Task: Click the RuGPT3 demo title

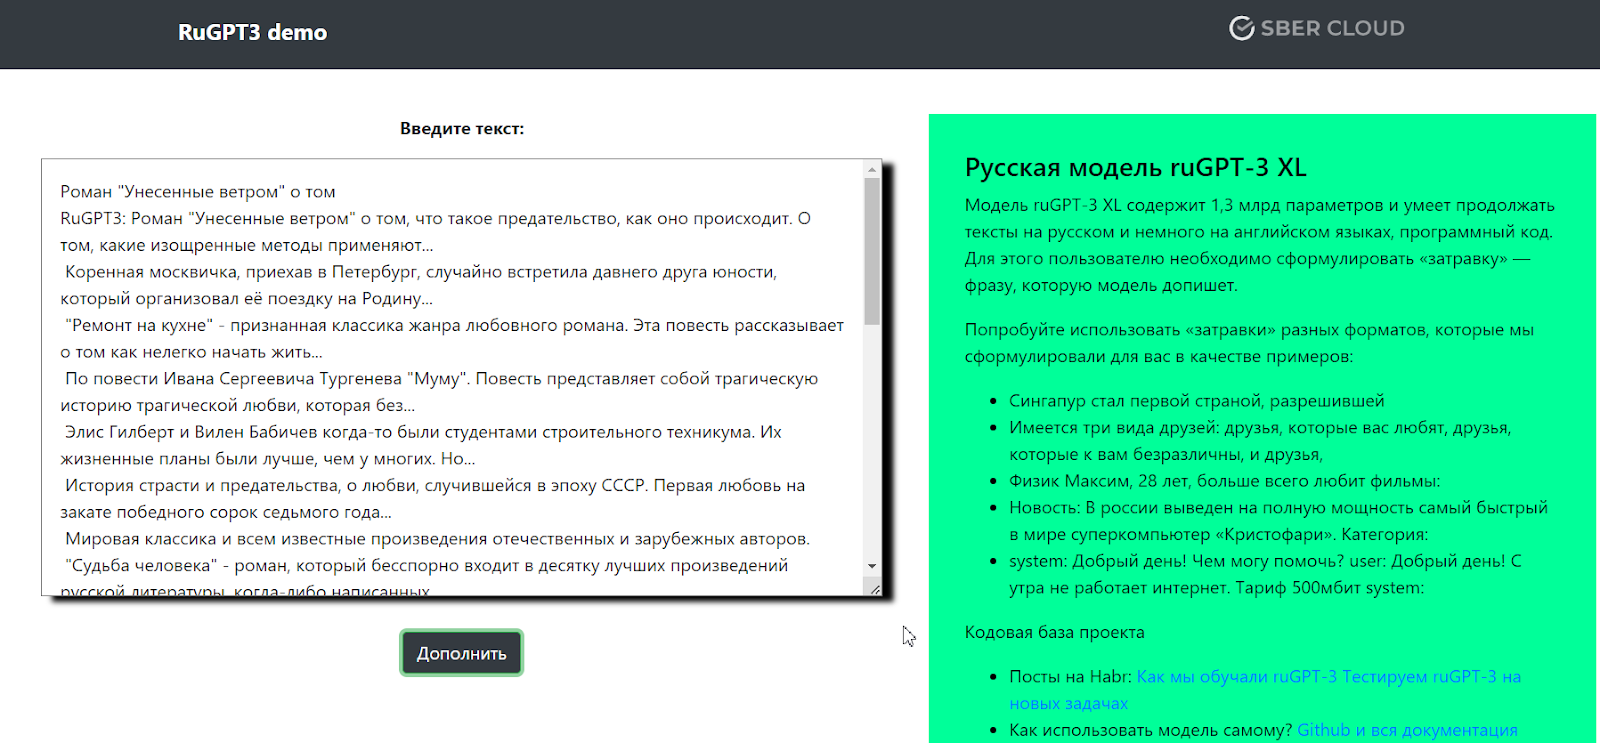Action: point(252,32)
